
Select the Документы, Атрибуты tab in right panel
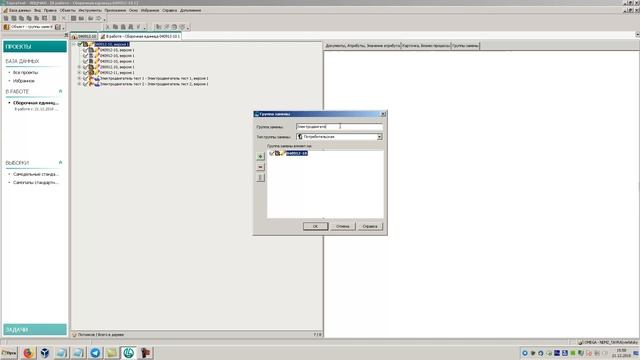tap(362, 46)
